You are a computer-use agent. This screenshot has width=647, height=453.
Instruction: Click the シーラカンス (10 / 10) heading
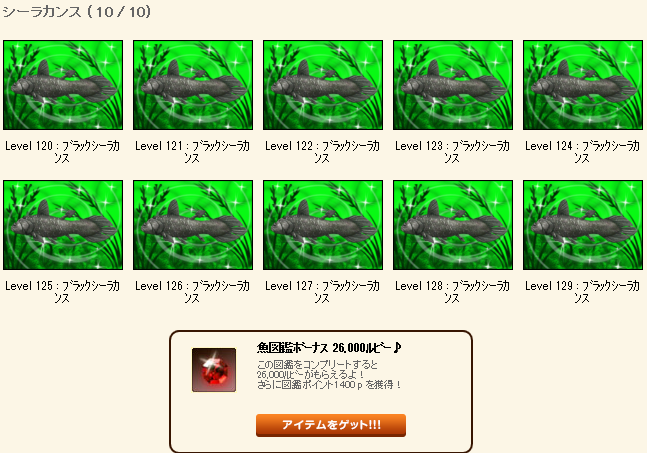[x=77, y=12]
